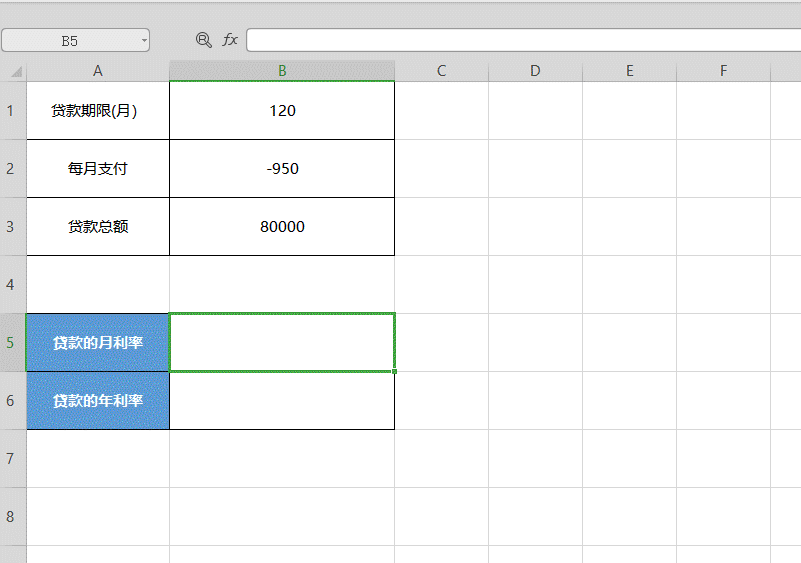Select column E header
This screenshot has width=801, height=563.
[629, 71]
